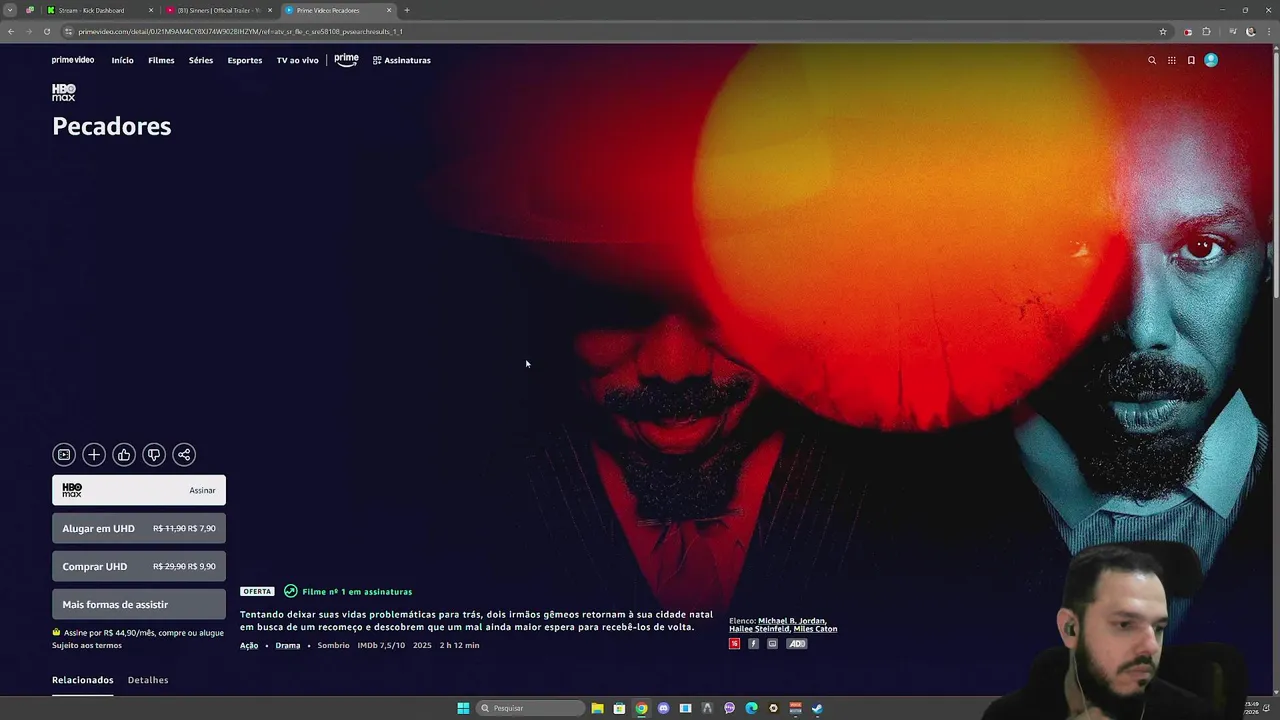
Task: Open Chrome extensions puzzle icon
Action: coord(1206,31)
